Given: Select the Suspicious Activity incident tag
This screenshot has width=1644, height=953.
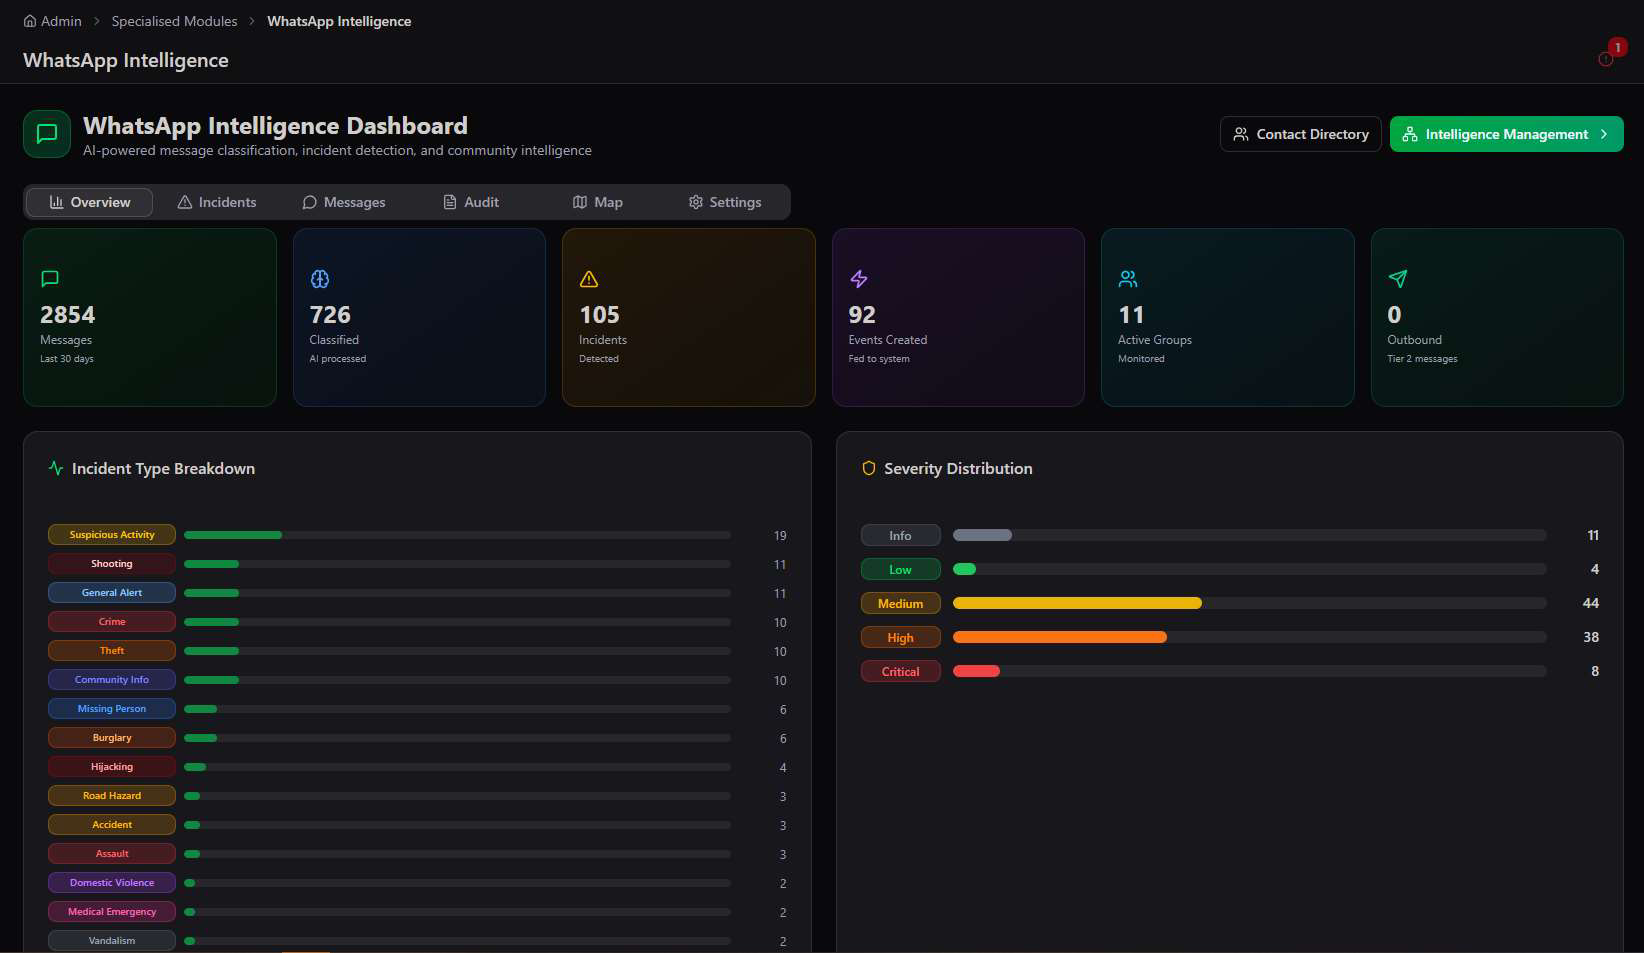Looking at the screenshot, I should [112, 535].
